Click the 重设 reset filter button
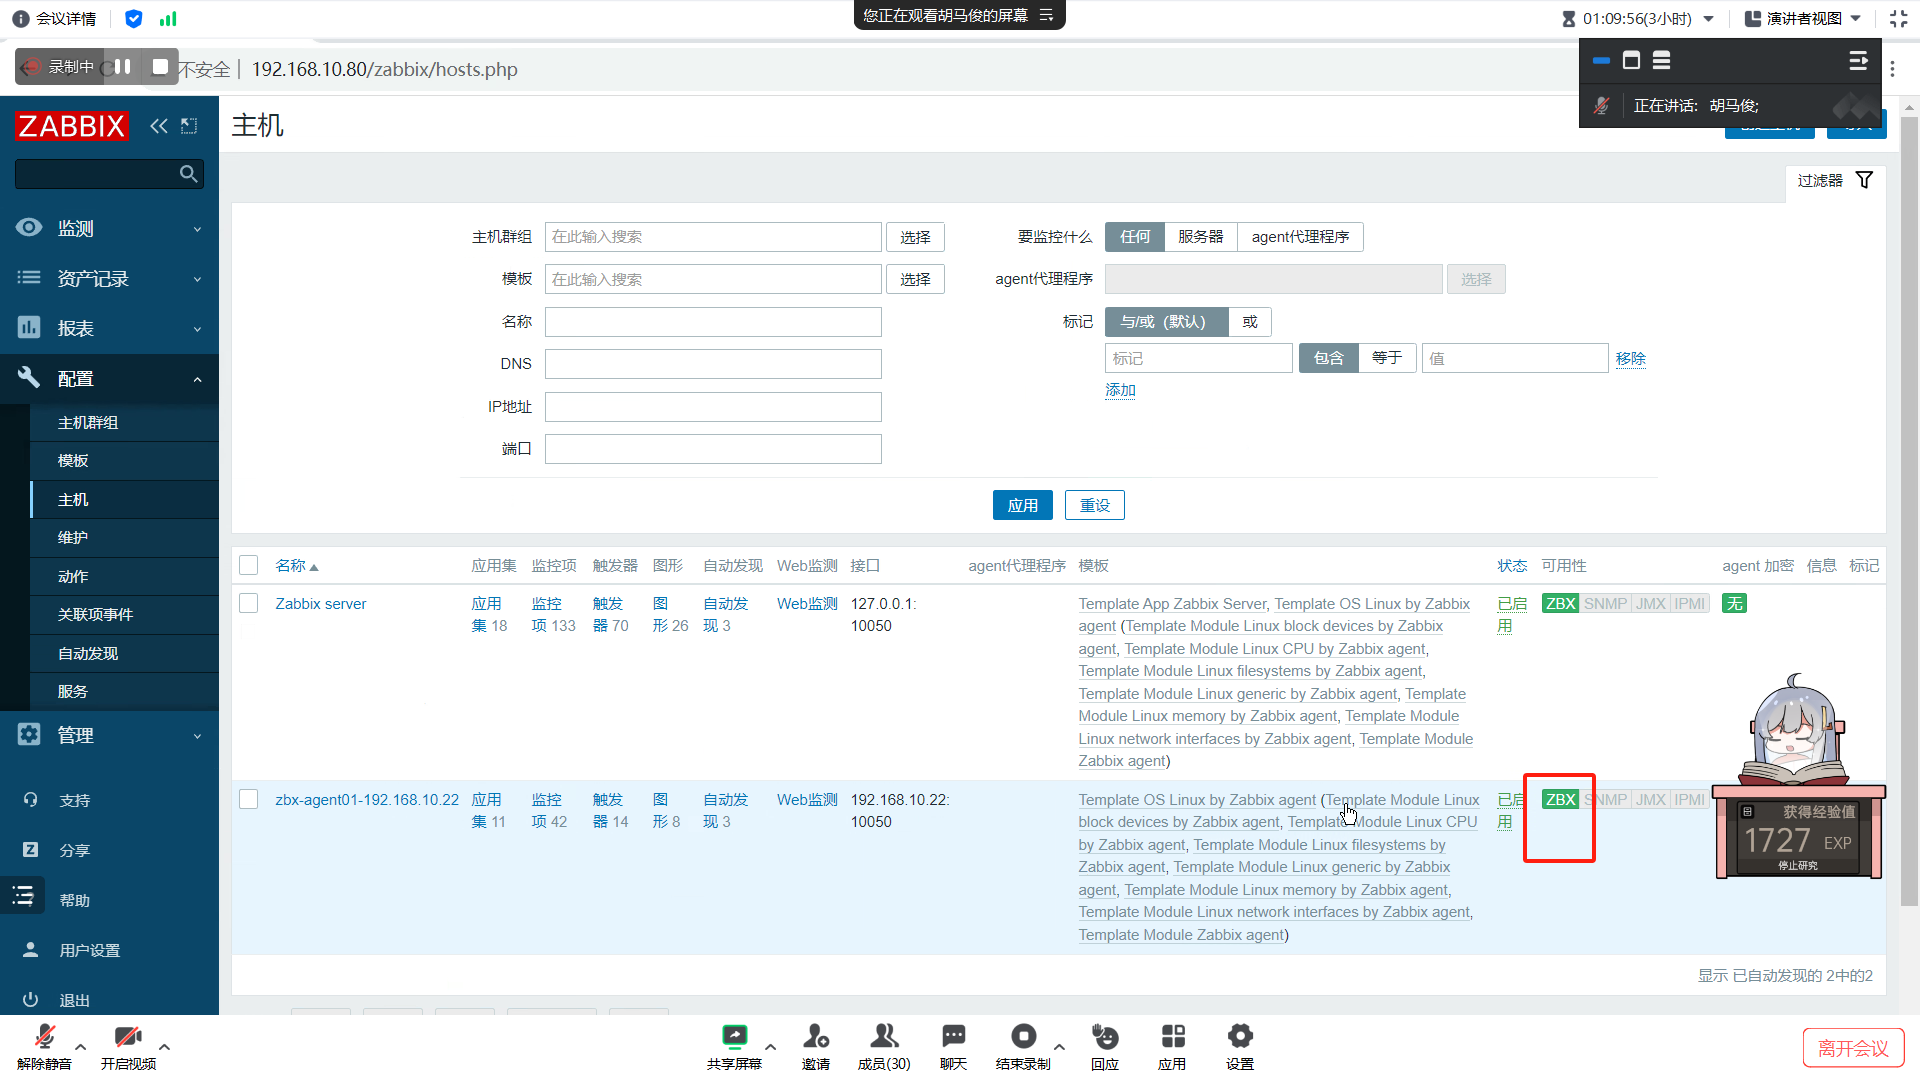Screen dimensions: 1920x1080 click(1095, 505)
